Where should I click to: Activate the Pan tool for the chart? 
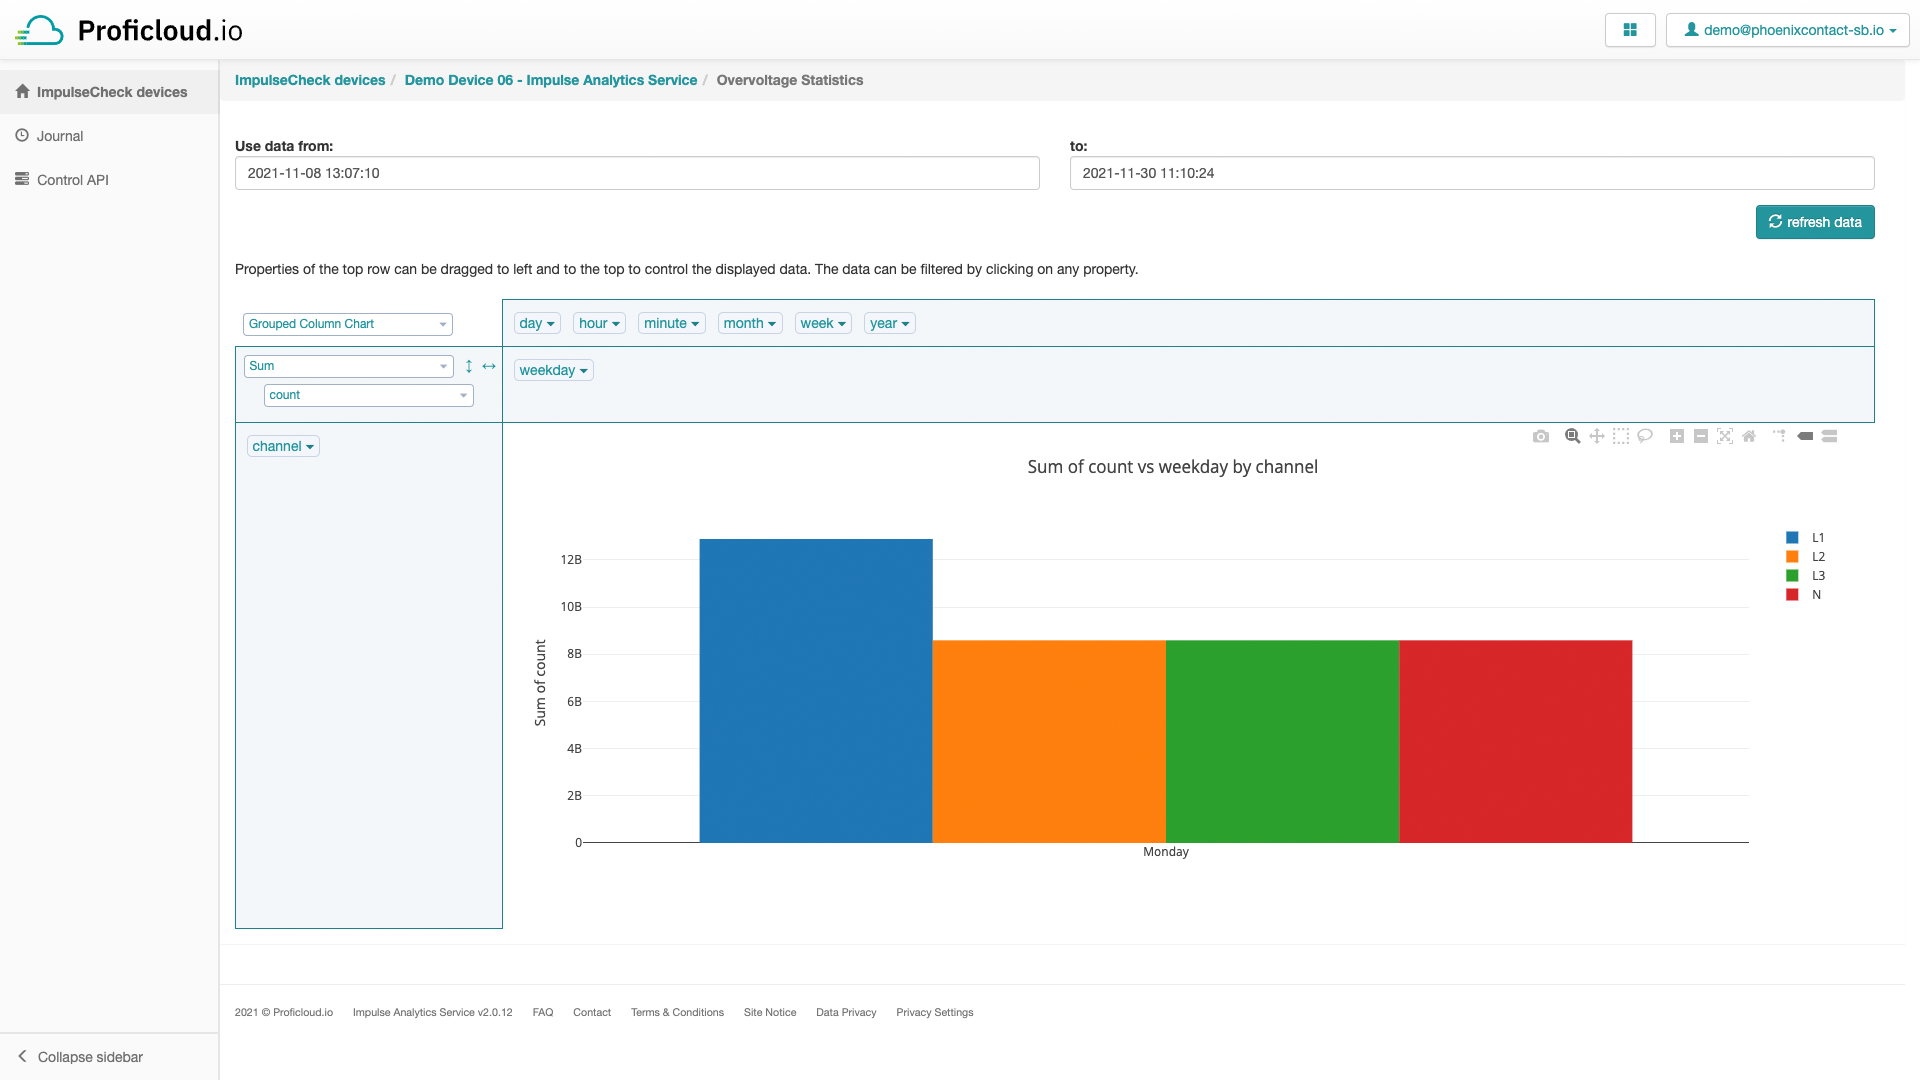click(x=1596, y=436)
